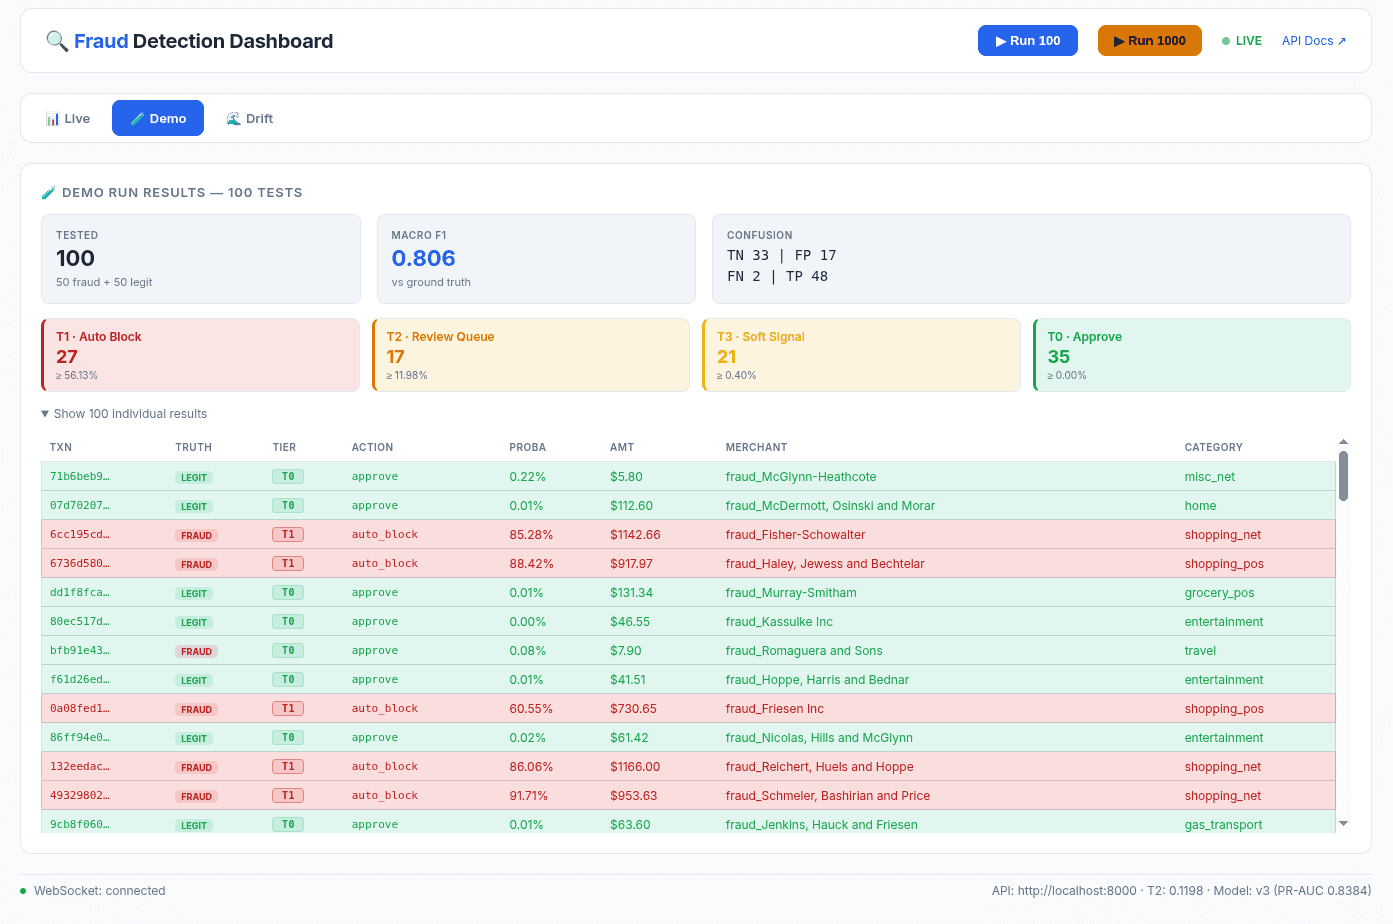Click the PROBA column header
Viewport: 1393px width, 924px height.
point(528,448)
